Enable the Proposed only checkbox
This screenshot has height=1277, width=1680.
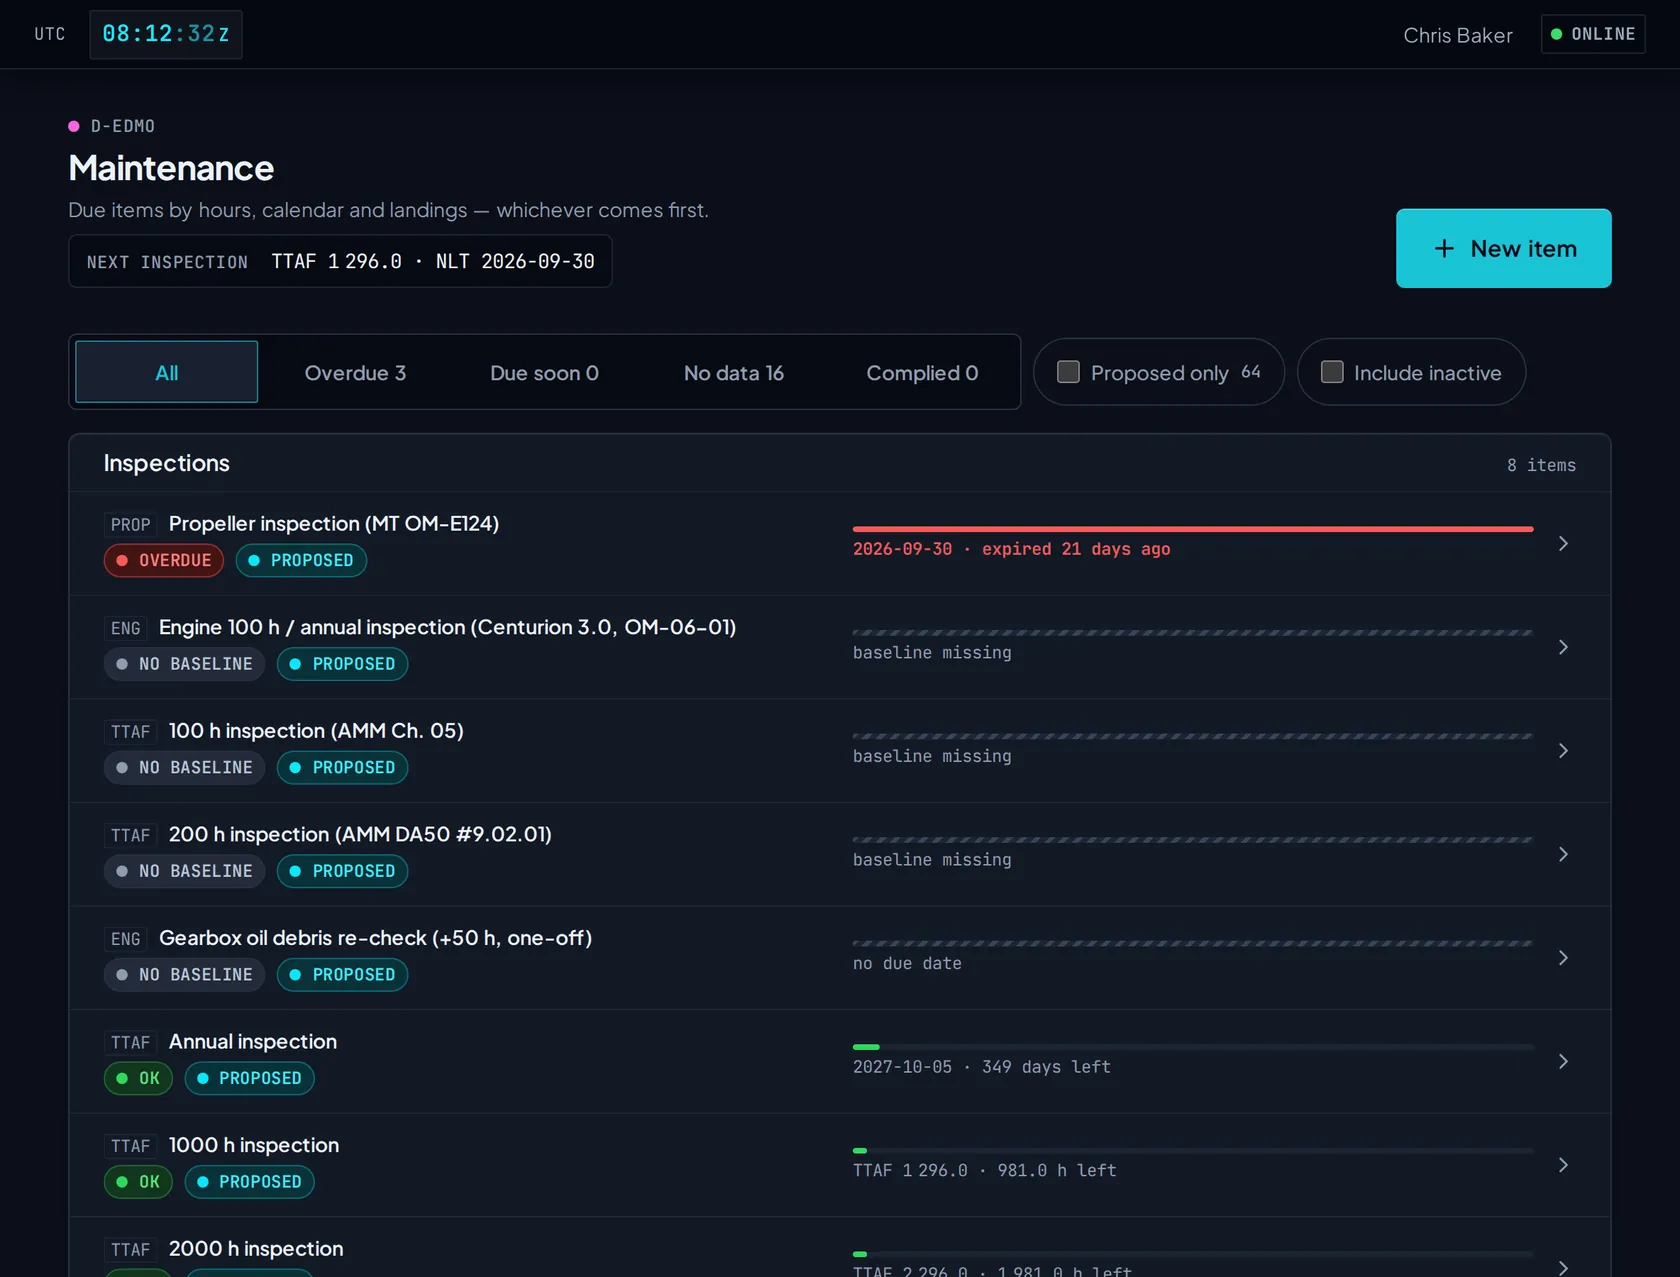1068,372
